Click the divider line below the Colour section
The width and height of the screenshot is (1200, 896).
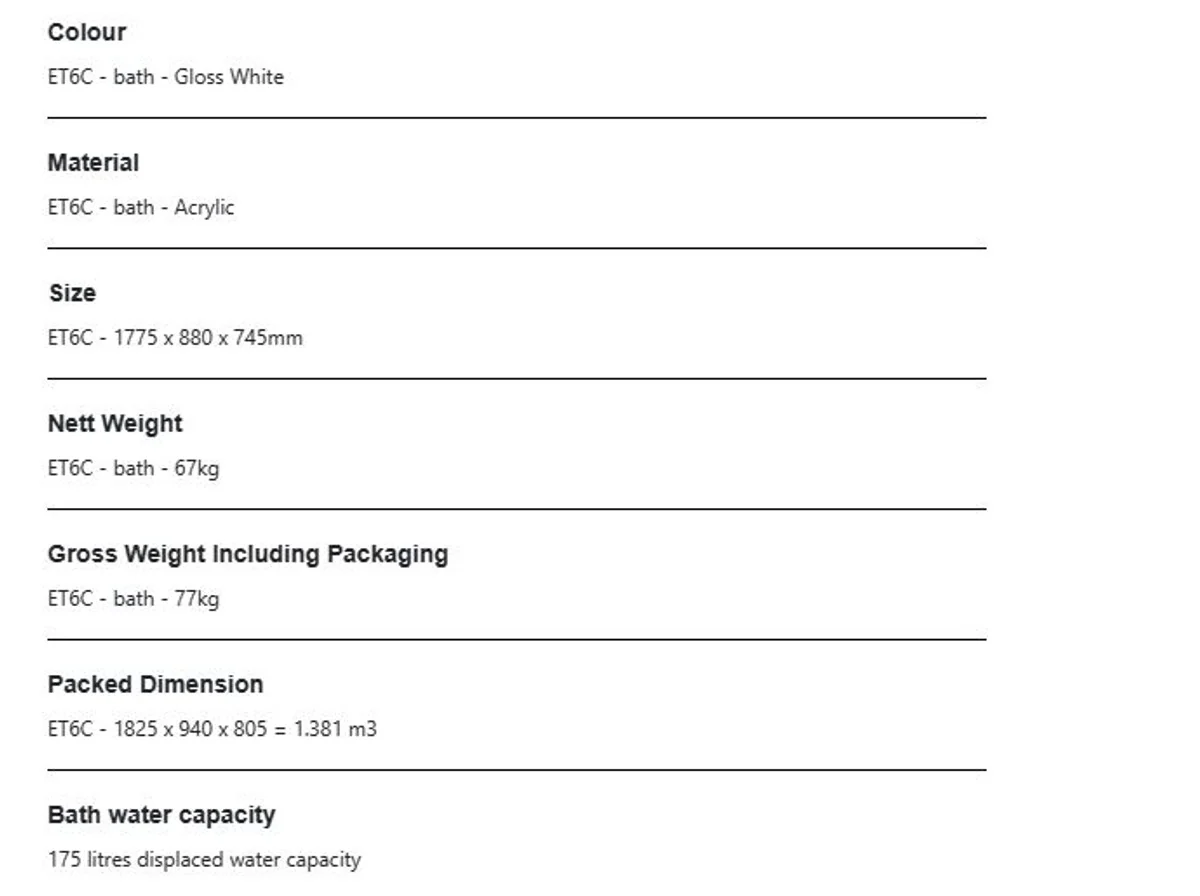point(516,118)
